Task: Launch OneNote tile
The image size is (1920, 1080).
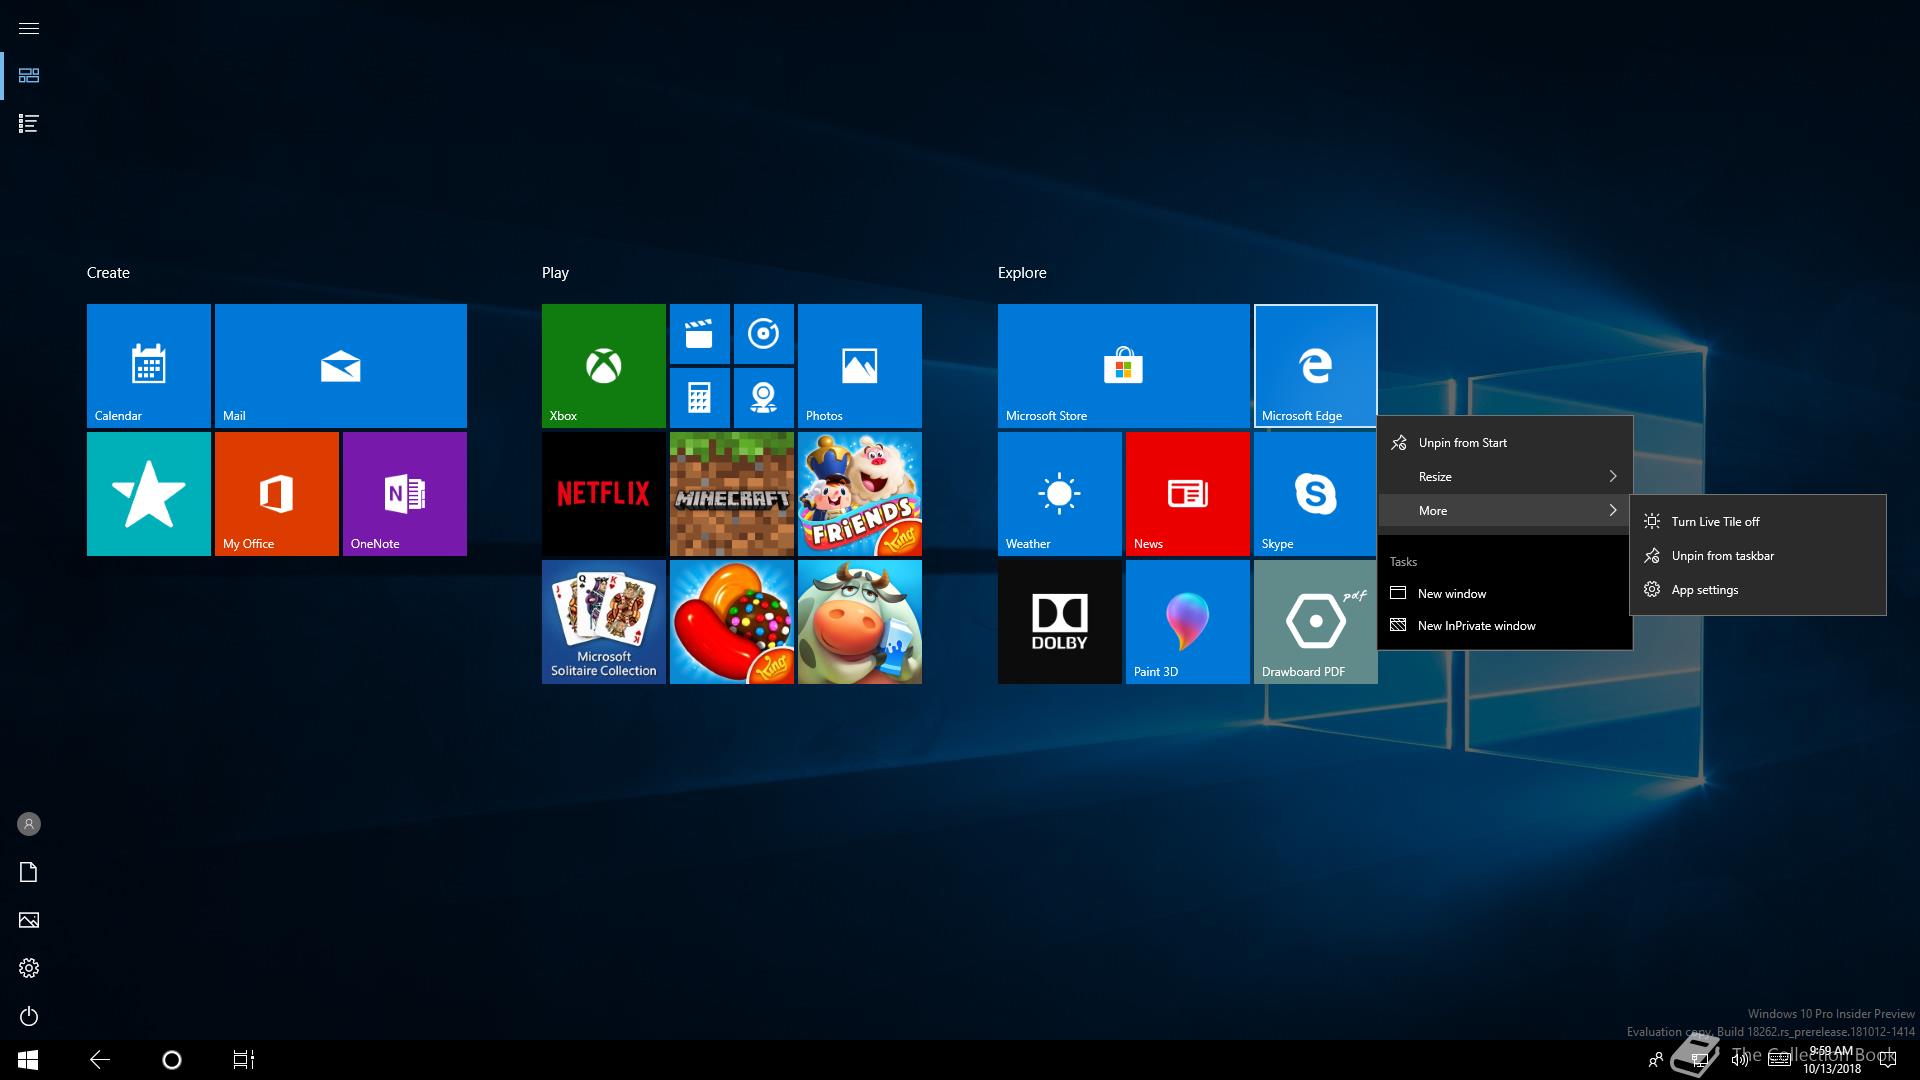Action: tap(405, 494)
